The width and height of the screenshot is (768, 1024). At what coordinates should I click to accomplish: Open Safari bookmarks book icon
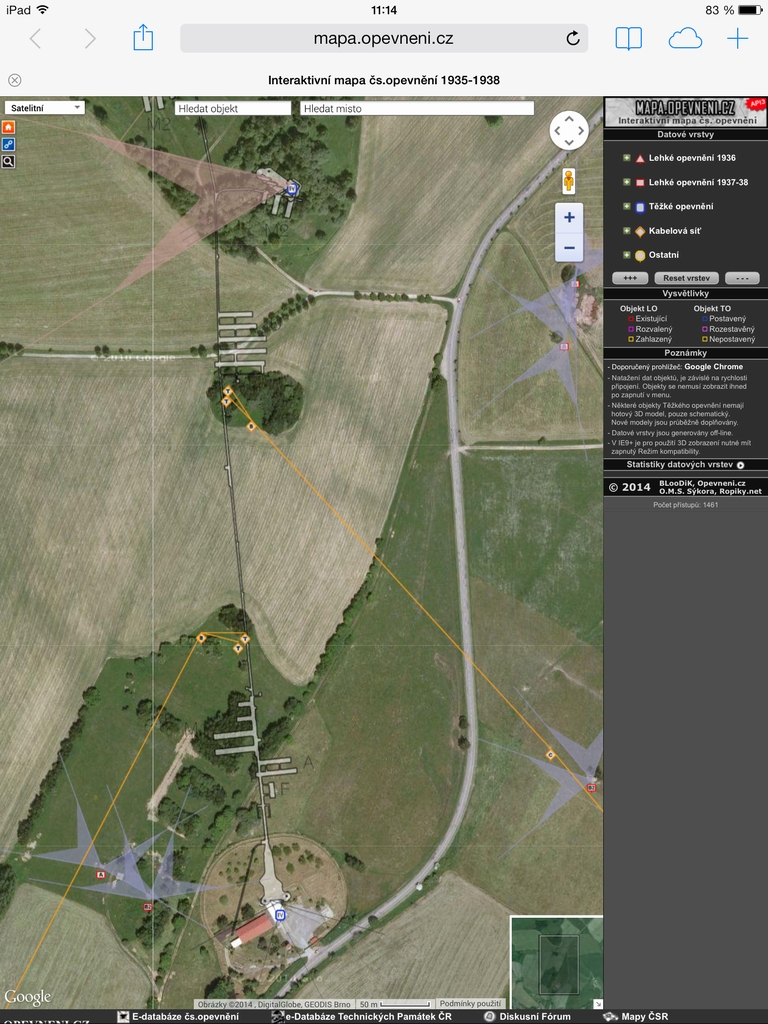628,38
